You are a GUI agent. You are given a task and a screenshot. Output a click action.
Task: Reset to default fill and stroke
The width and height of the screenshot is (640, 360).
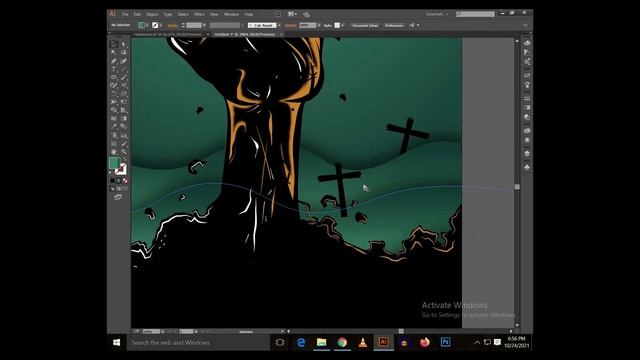110,172
